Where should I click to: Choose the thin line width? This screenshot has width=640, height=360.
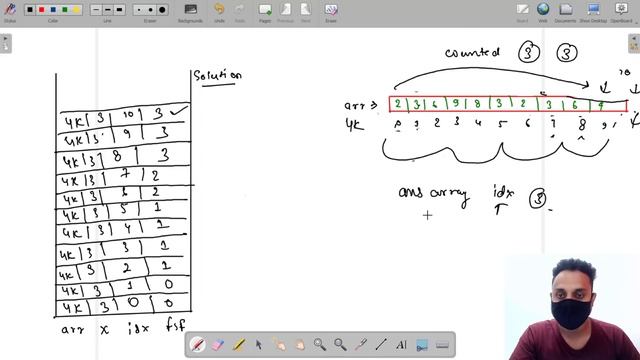click(x=96, y=9)
